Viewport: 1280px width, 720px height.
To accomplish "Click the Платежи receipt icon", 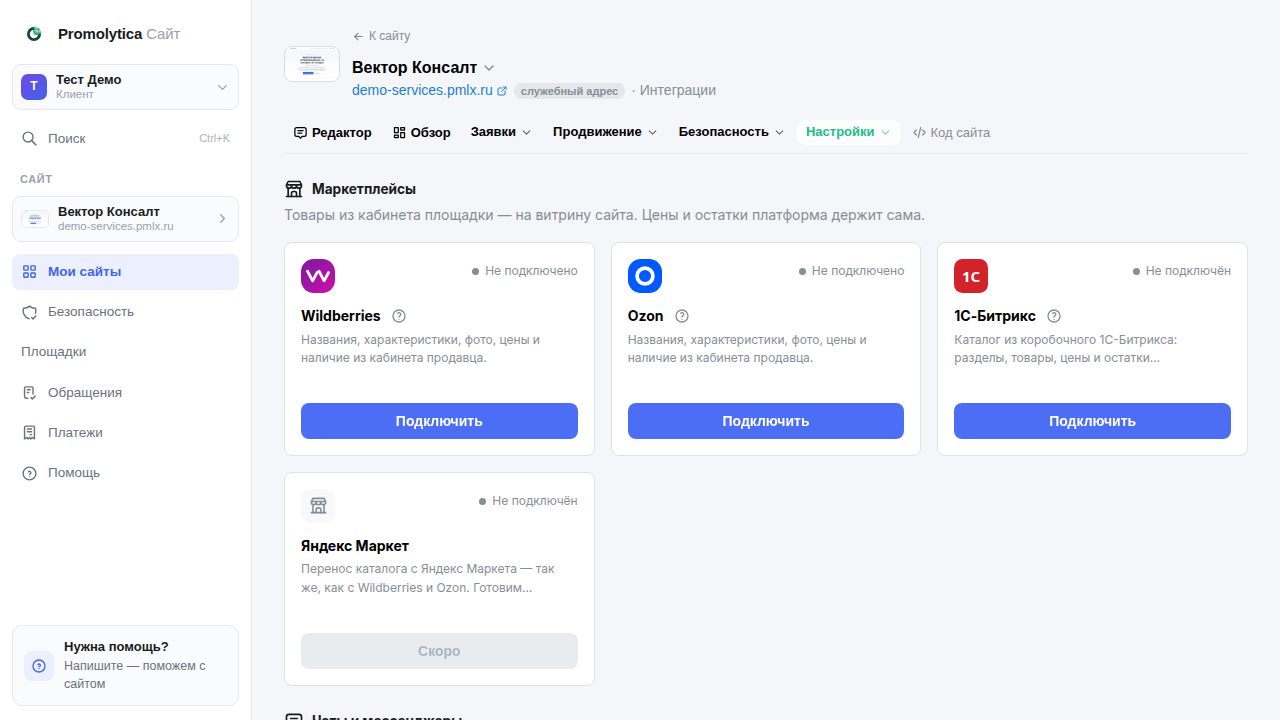I will [x=29, y=433].
